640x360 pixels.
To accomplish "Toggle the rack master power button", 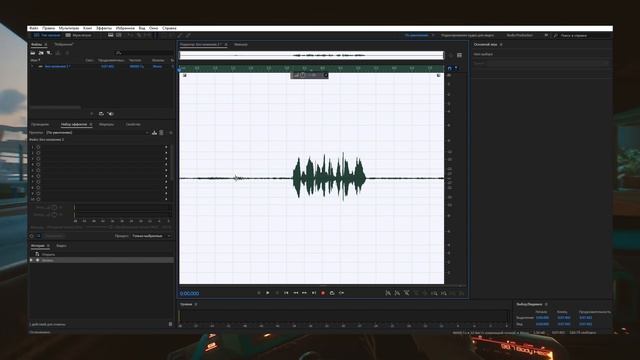I will coord(32,236).
